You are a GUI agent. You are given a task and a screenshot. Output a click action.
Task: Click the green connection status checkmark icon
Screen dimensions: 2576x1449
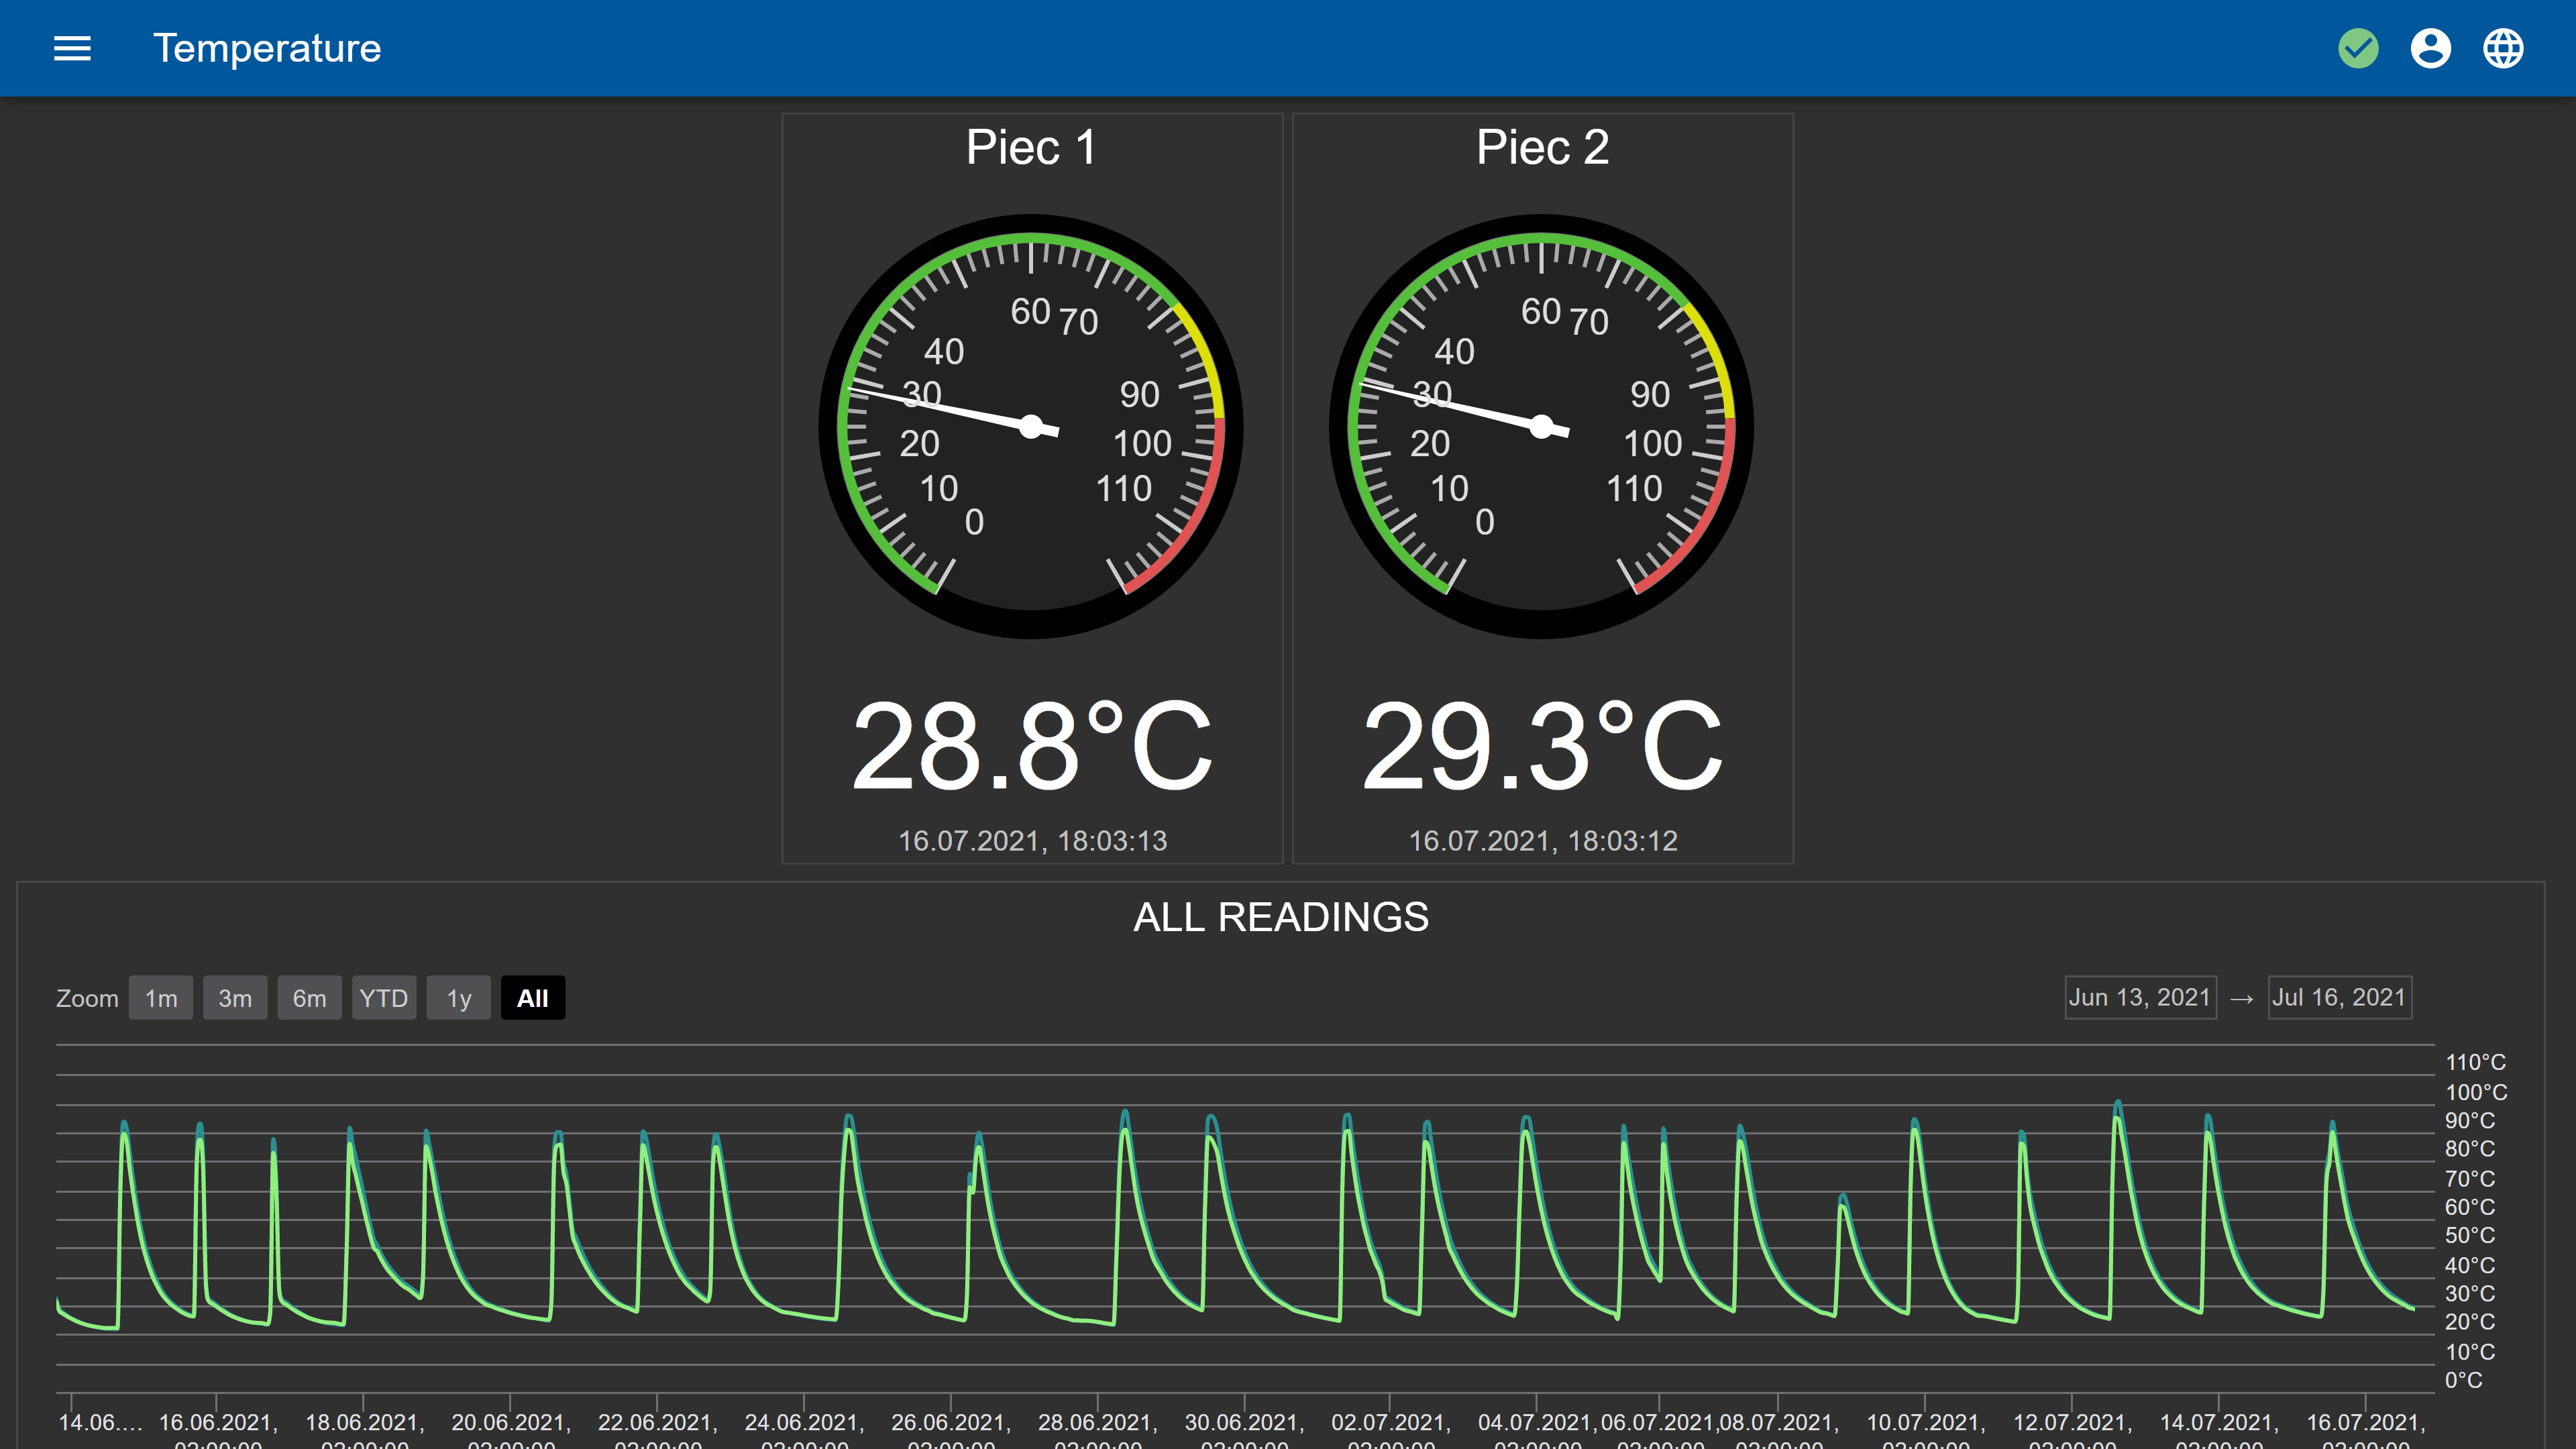coord(2358,48)
